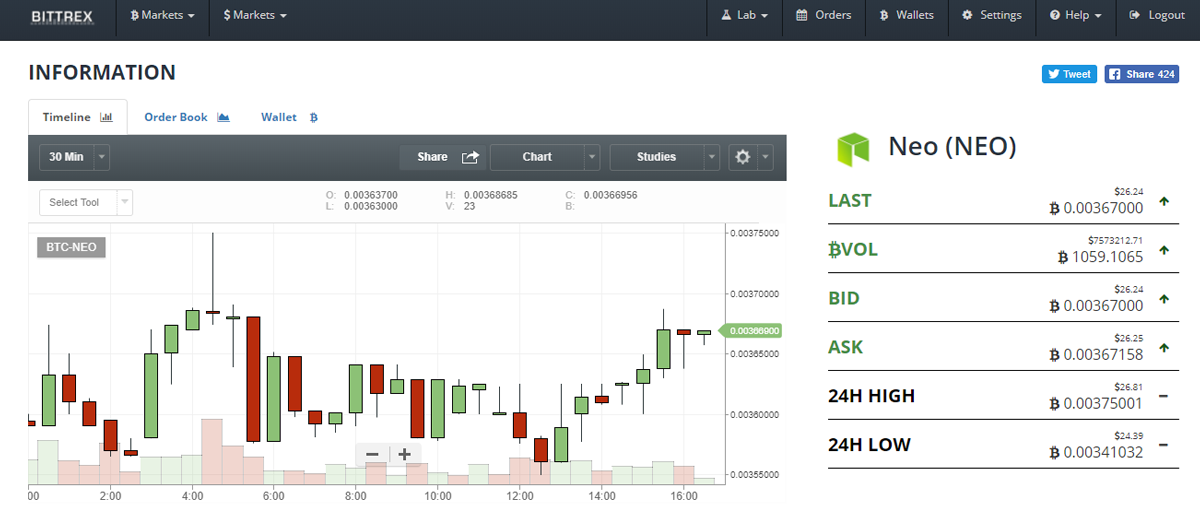This screenshot has height=521, width=1200.
Task: Open the Bitcoin Markets menu
Action: (163, 16)
